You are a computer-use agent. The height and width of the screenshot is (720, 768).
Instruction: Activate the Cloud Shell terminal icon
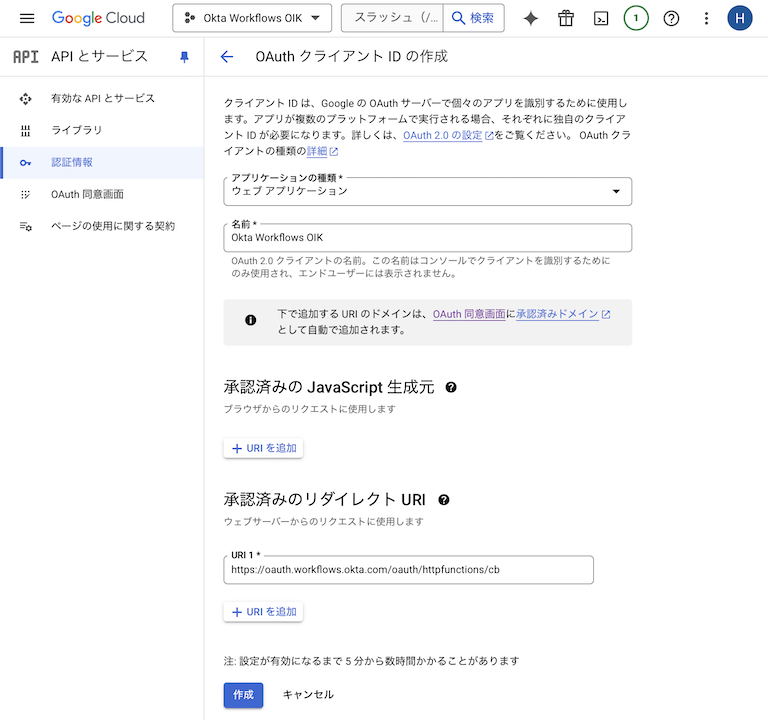[601, 18]
